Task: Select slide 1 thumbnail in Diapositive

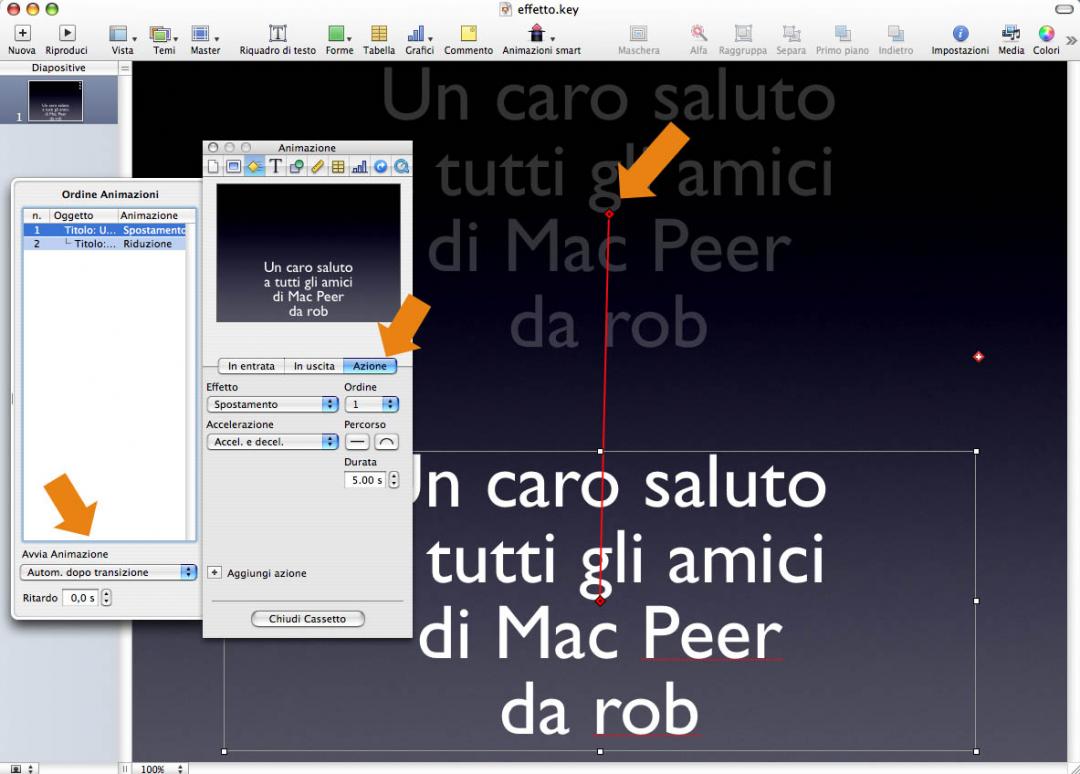Action: [55, 101]
